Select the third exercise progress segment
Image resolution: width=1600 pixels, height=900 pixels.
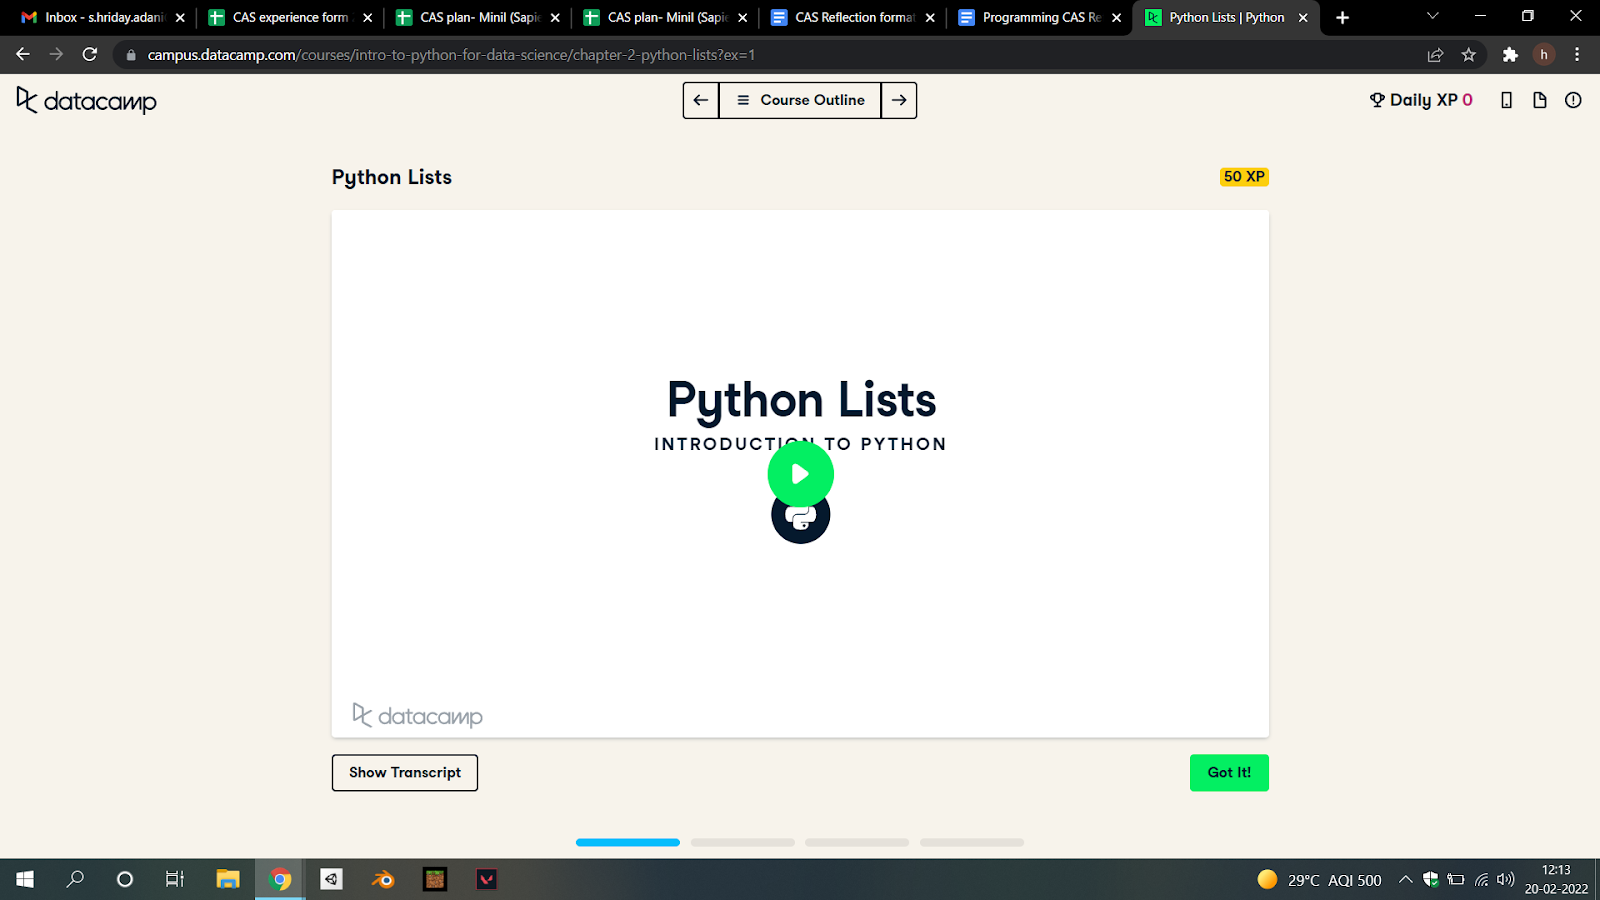pyautogui.click(x=857, y=842)
